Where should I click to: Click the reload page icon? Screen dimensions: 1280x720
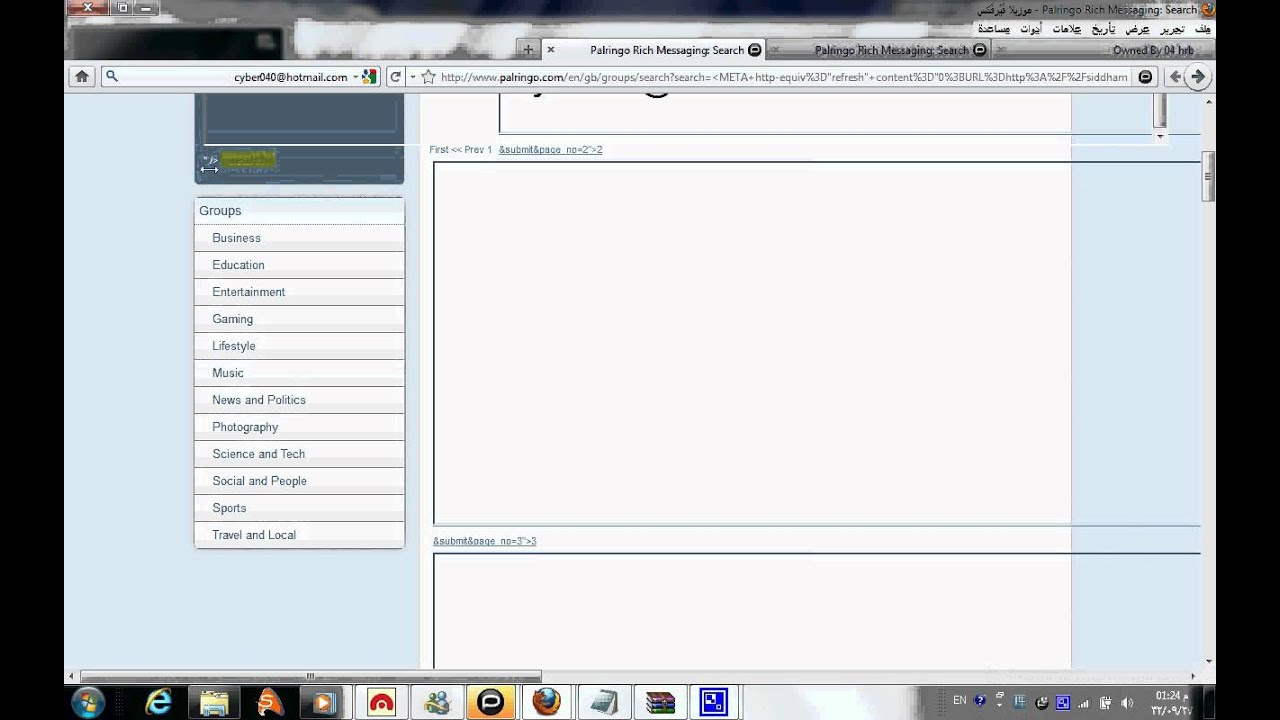395,77
